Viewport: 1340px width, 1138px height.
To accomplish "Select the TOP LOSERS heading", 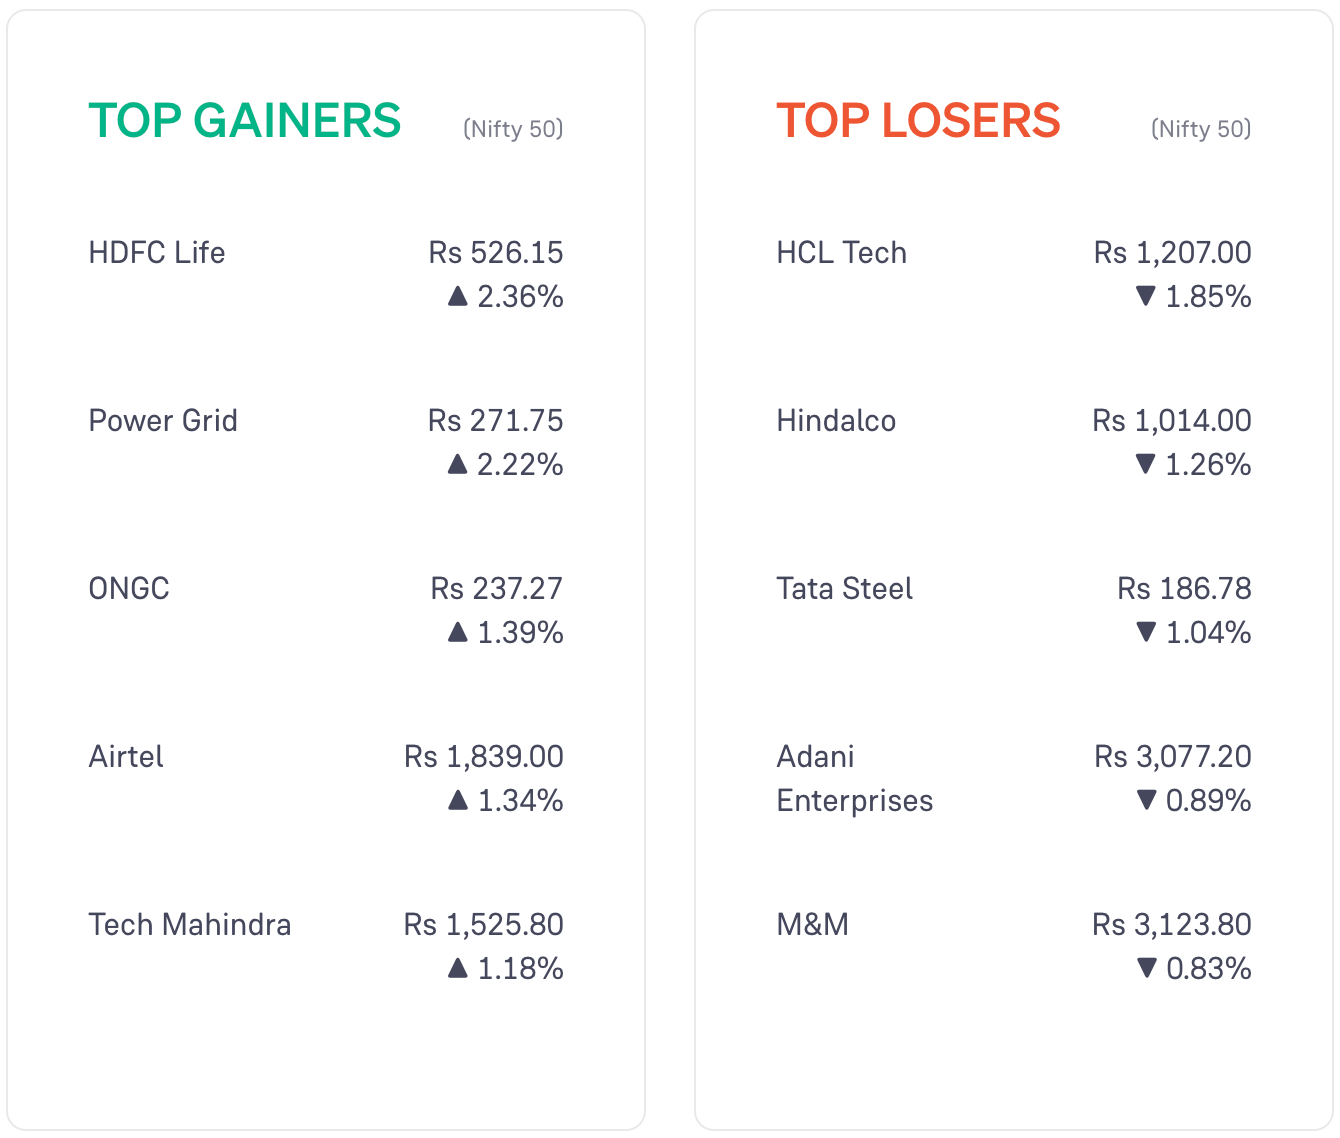I will [918, 121].
